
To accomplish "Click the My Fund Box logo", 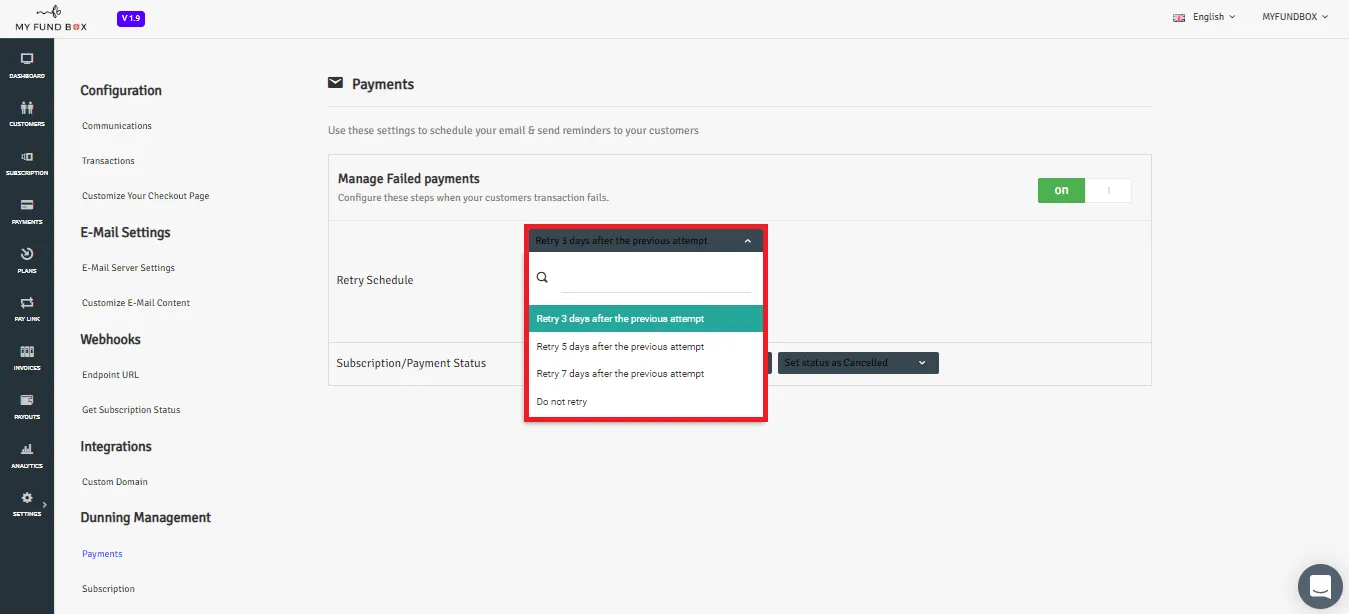I will coord(51,18).
